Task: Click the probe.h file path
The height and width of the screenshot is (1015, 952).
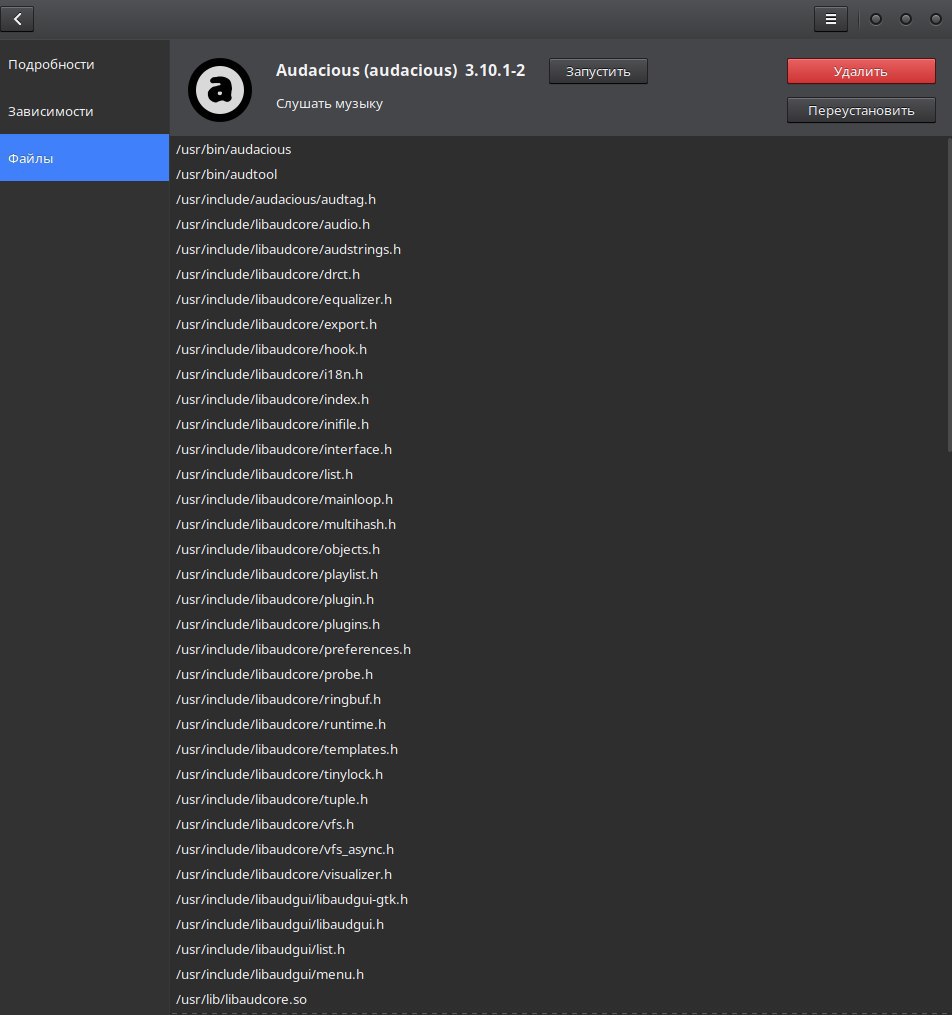Action: (x=274, y=675)
